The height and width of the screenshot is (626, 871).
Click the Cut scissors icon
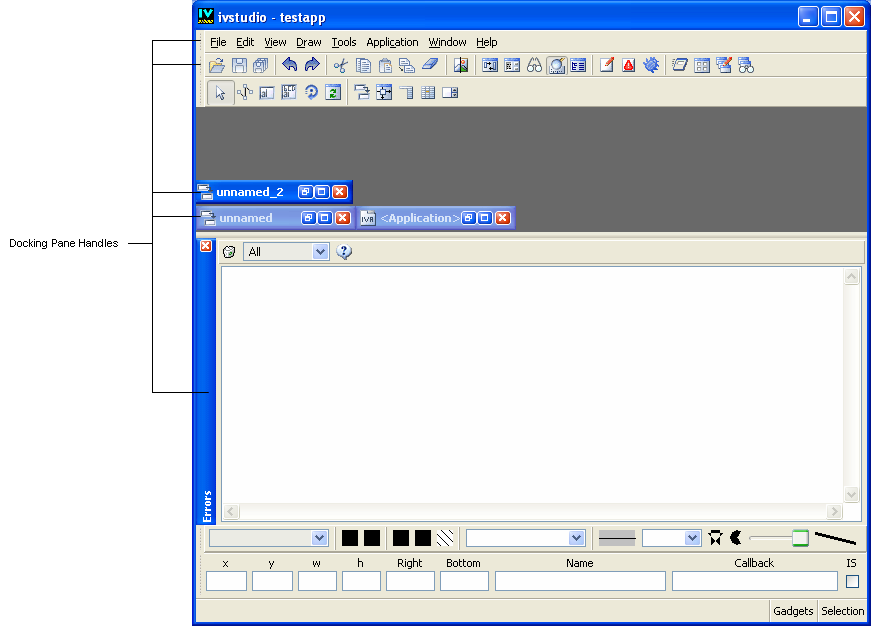(340, 66)
